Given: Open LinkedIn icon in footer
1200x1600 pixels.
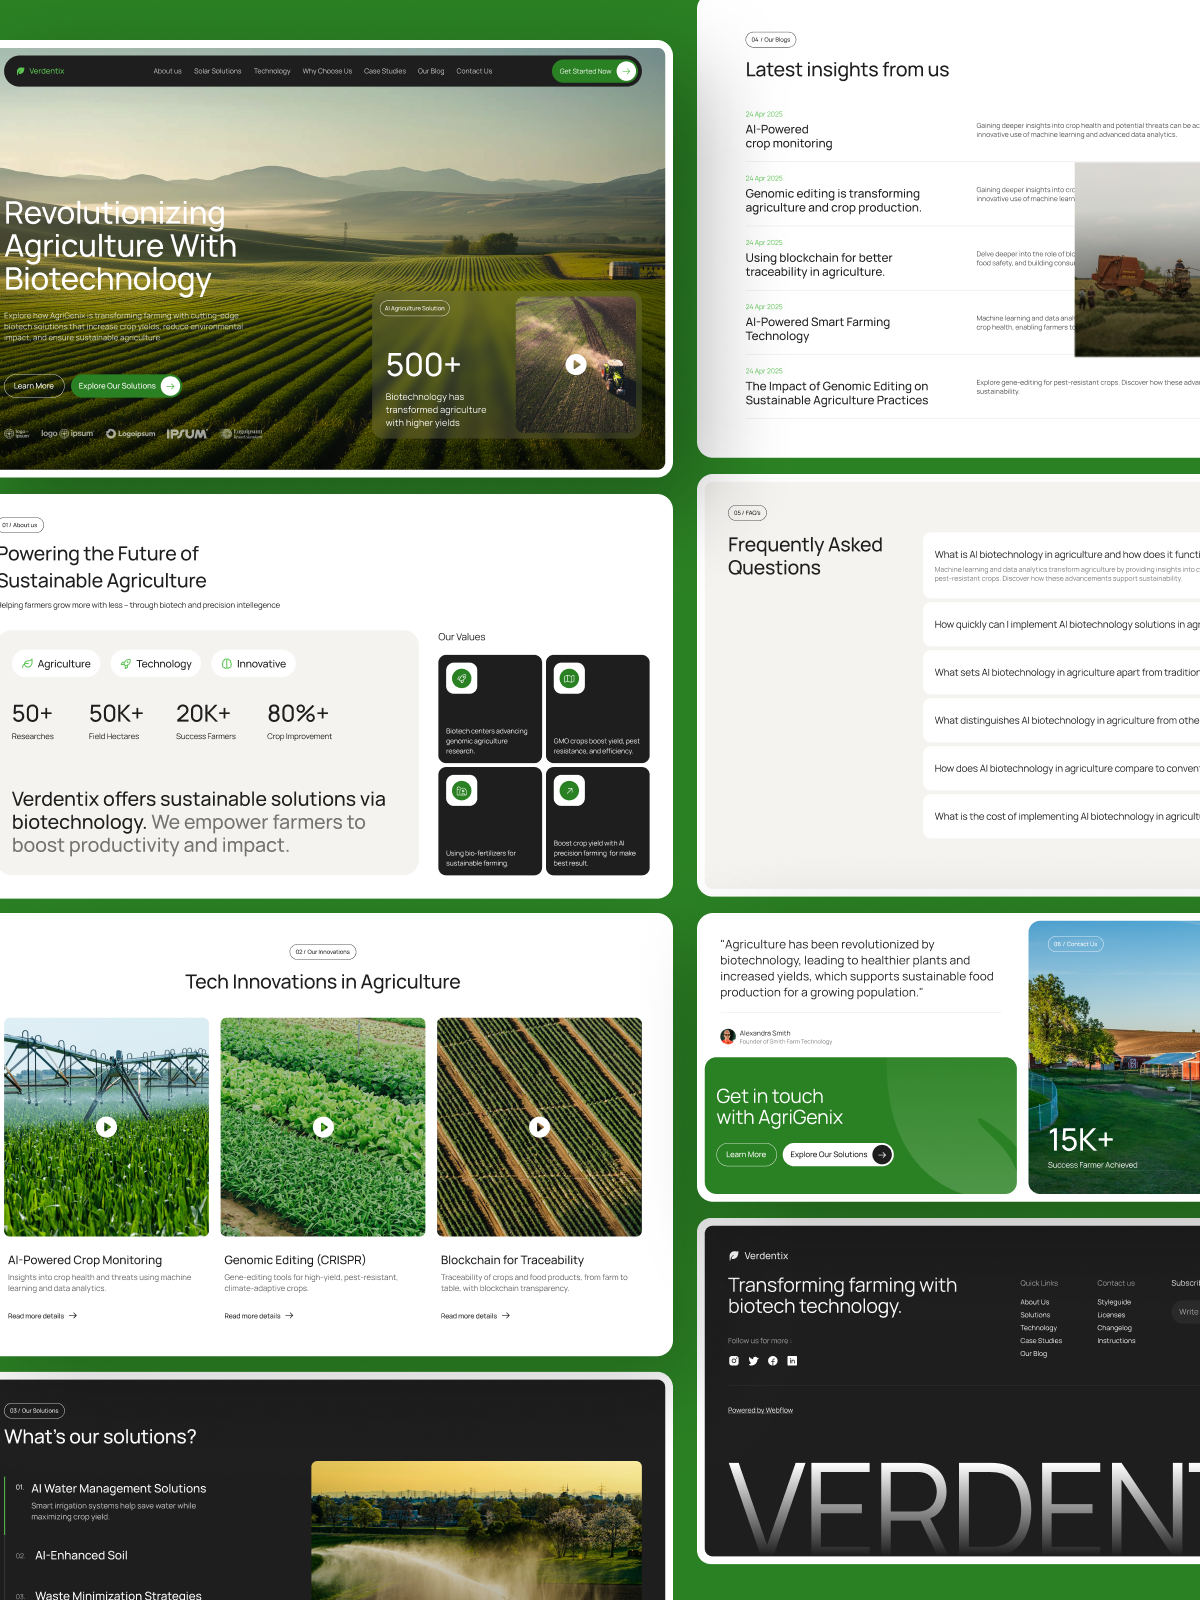Looking at the screenshot, I should coord(792,1361).
